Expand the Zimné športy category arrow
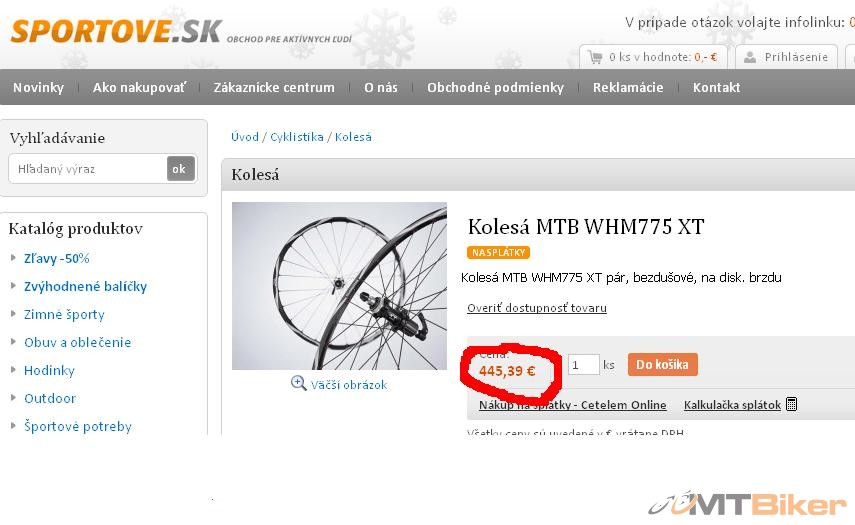The image size is (855, 525). click(13, 313)
